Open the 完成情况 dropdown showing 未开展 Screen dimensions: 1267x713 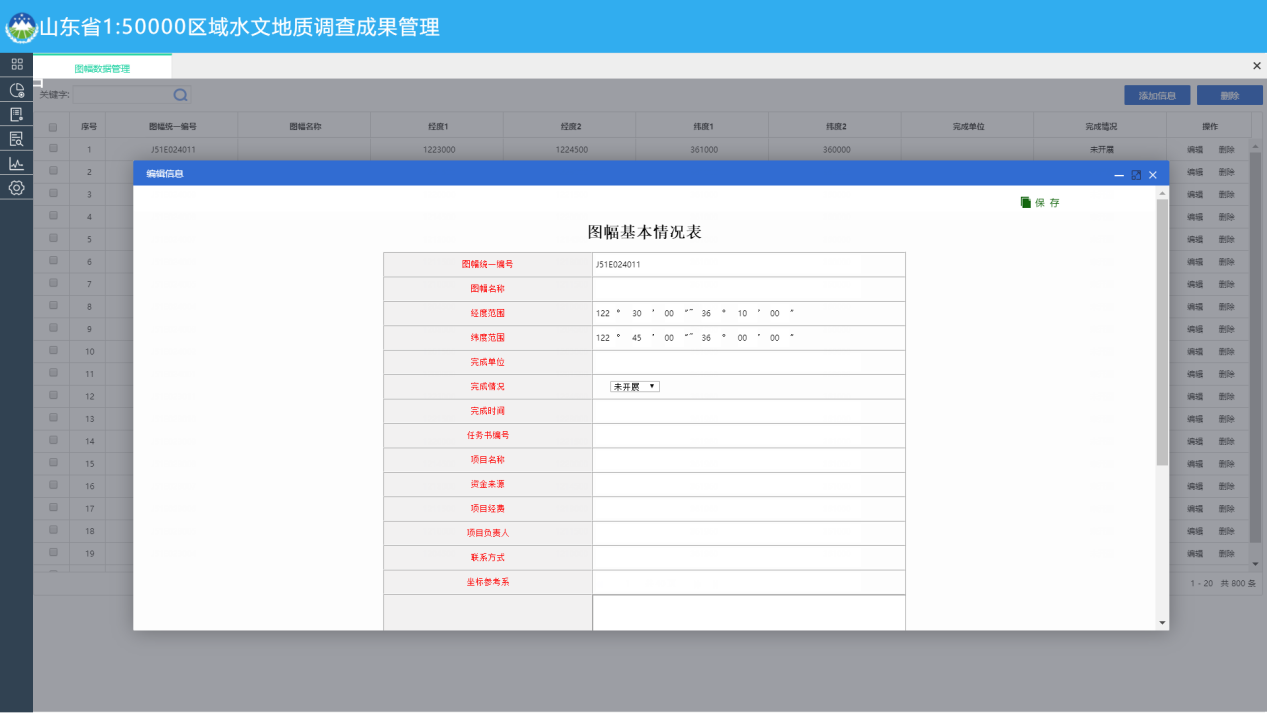click(x=634, y=386)
